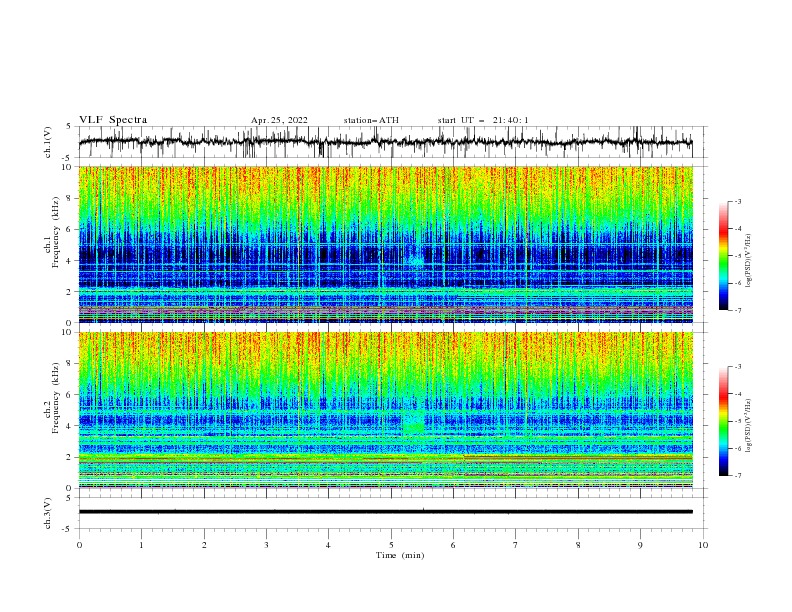The image size is (792, 612).
Task: Click the '8' kHz tick on ch.1 spectrogram
Action: click(71, 198)
